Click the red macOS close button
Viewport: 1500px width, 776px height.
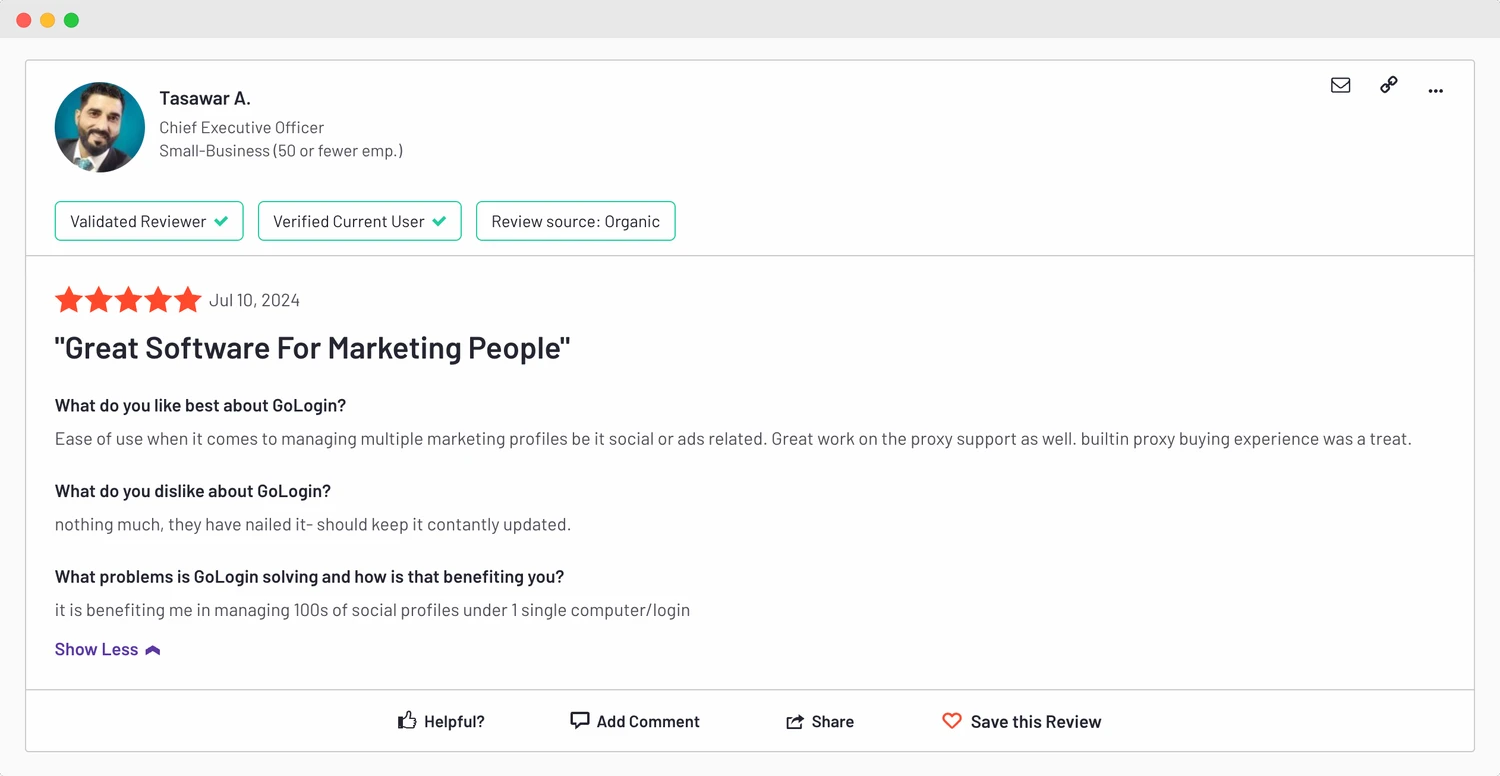click(24, 20)
